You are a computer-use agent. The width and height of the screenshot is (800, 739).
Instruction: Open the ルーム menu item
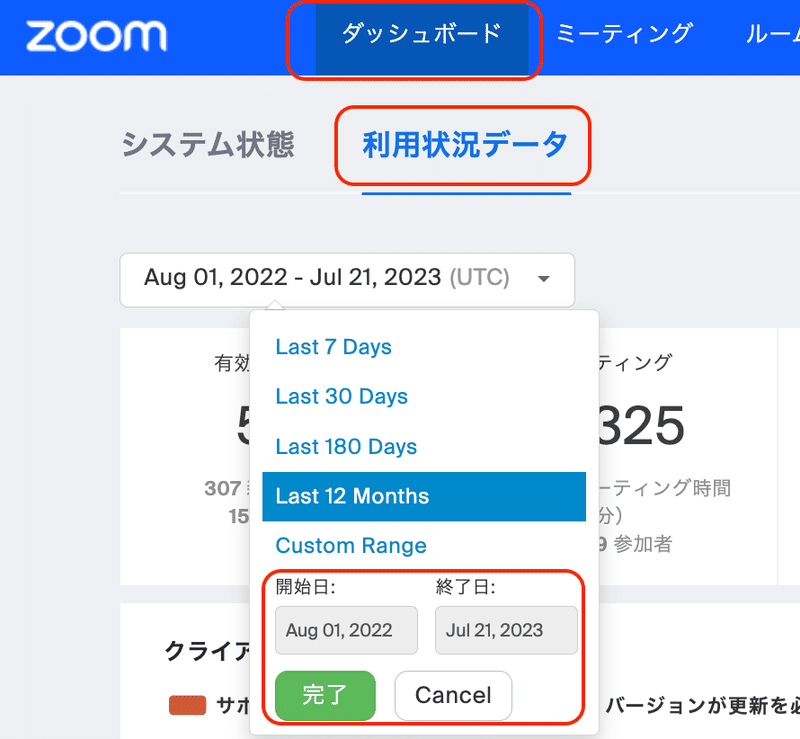click(772, 34)
